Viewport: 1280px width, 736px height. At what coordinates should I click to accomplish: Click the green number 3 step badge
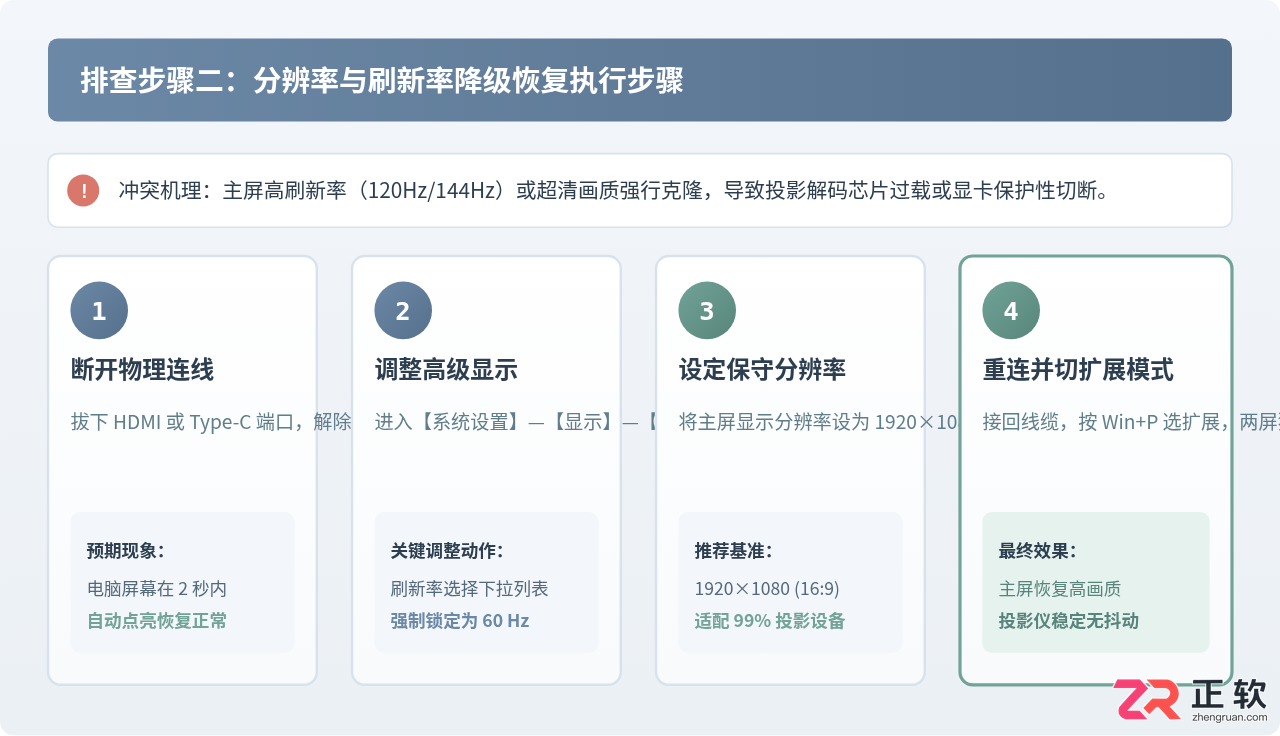click(707, 311)
